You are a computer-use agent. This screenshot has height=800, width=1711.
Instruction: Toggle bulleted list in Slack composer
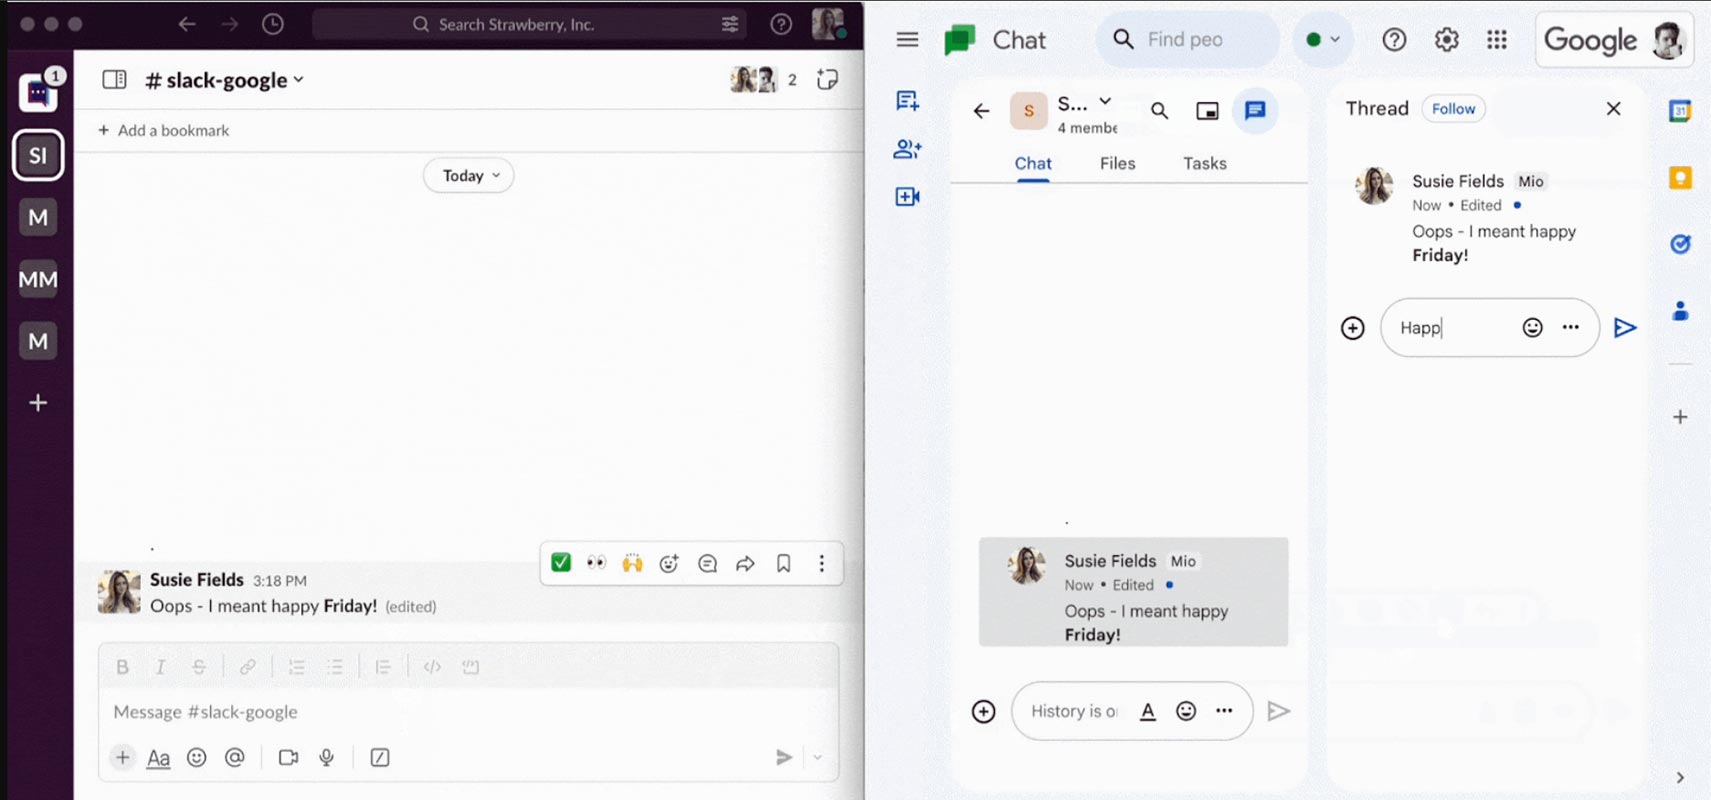pyautogui.click(x=334, y=667)
